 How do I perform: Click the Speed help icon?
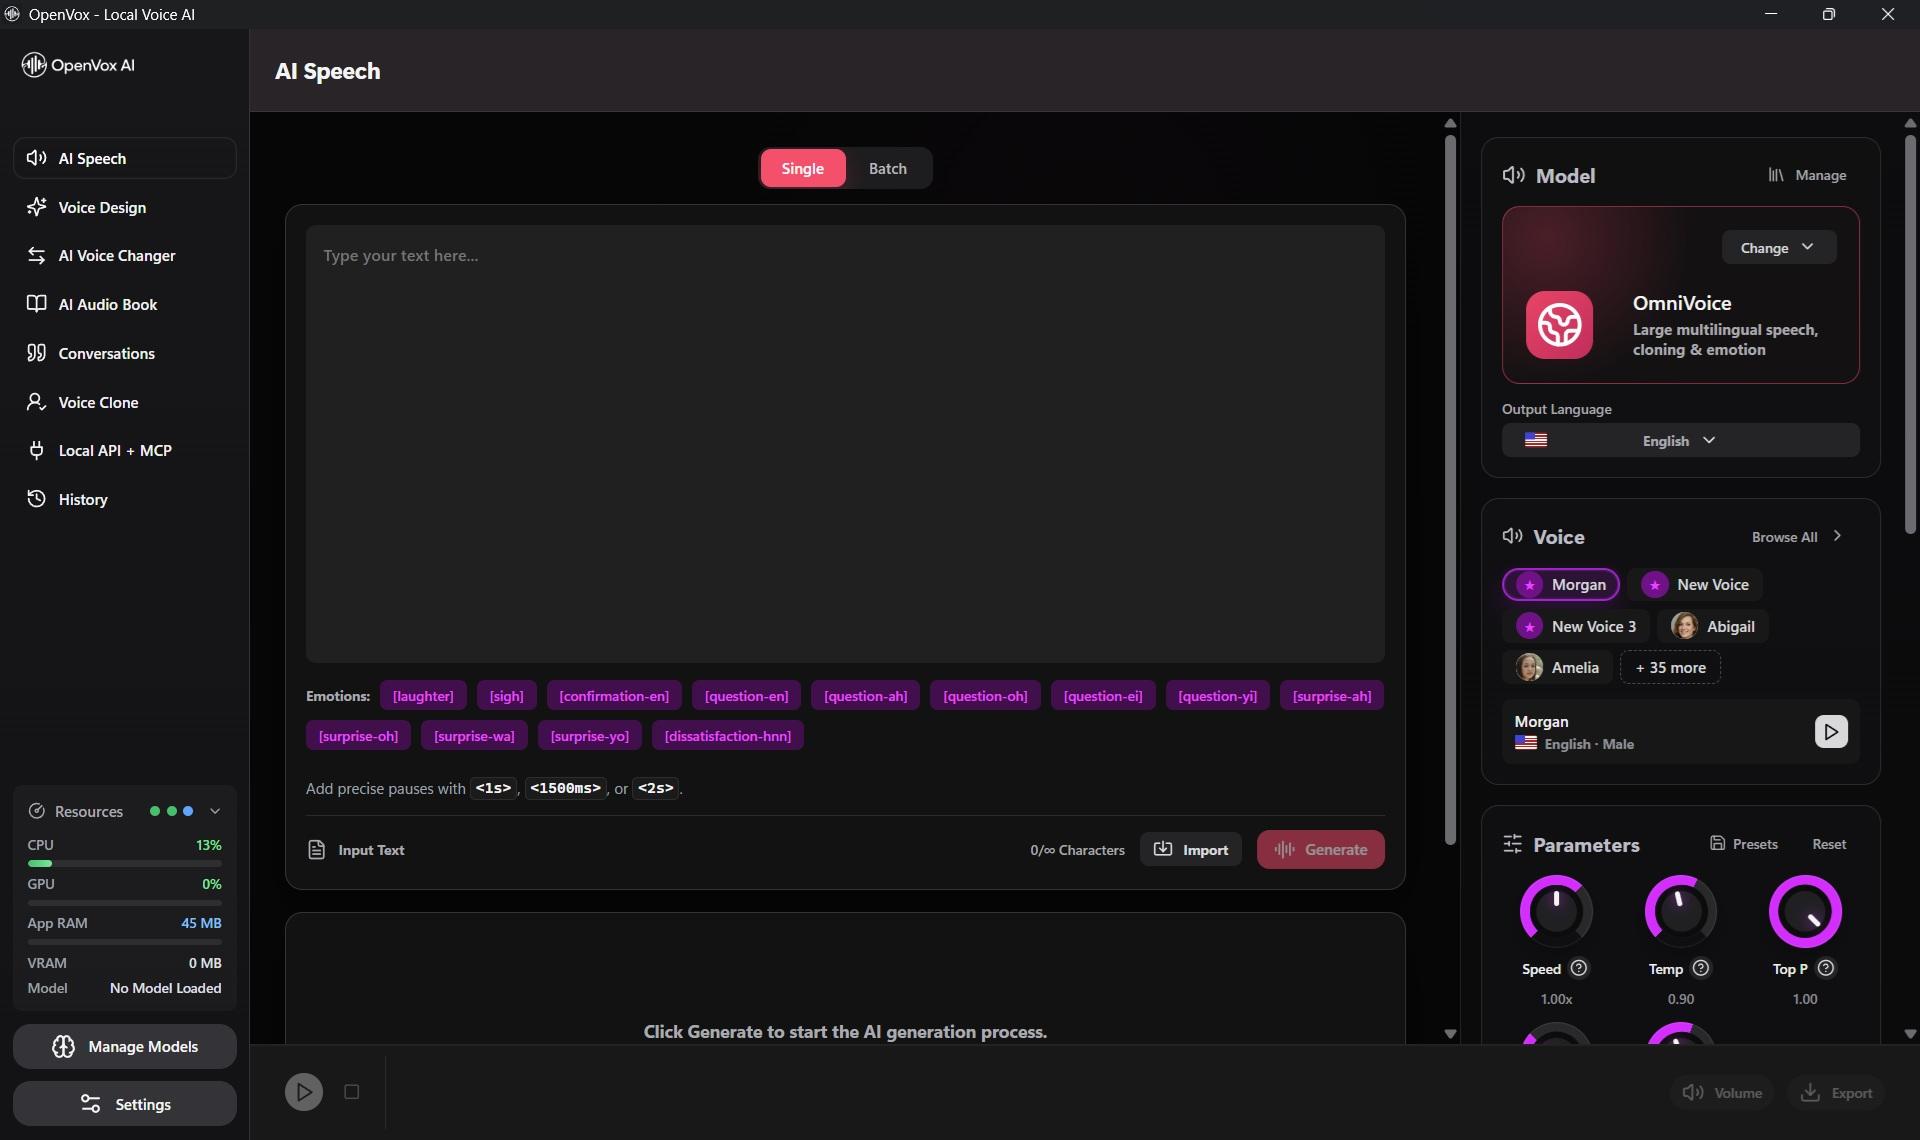click(1579, 968)
